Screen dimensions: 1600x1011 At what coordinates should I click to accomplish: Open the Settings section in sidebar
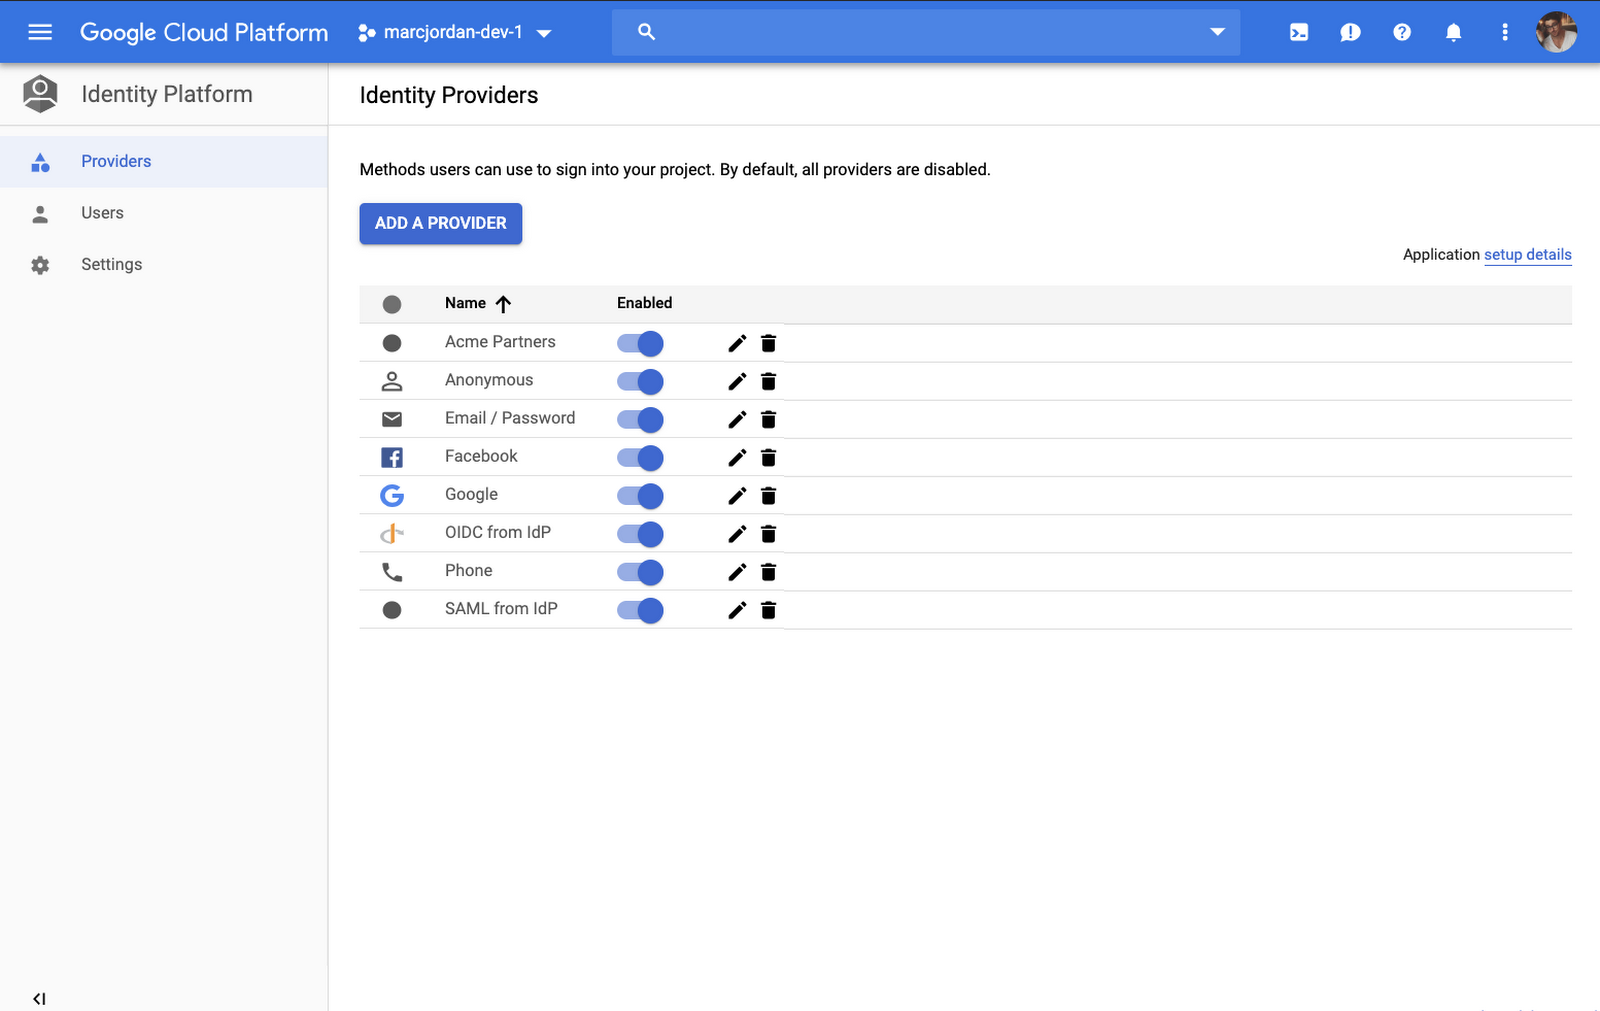click(111, 264)
